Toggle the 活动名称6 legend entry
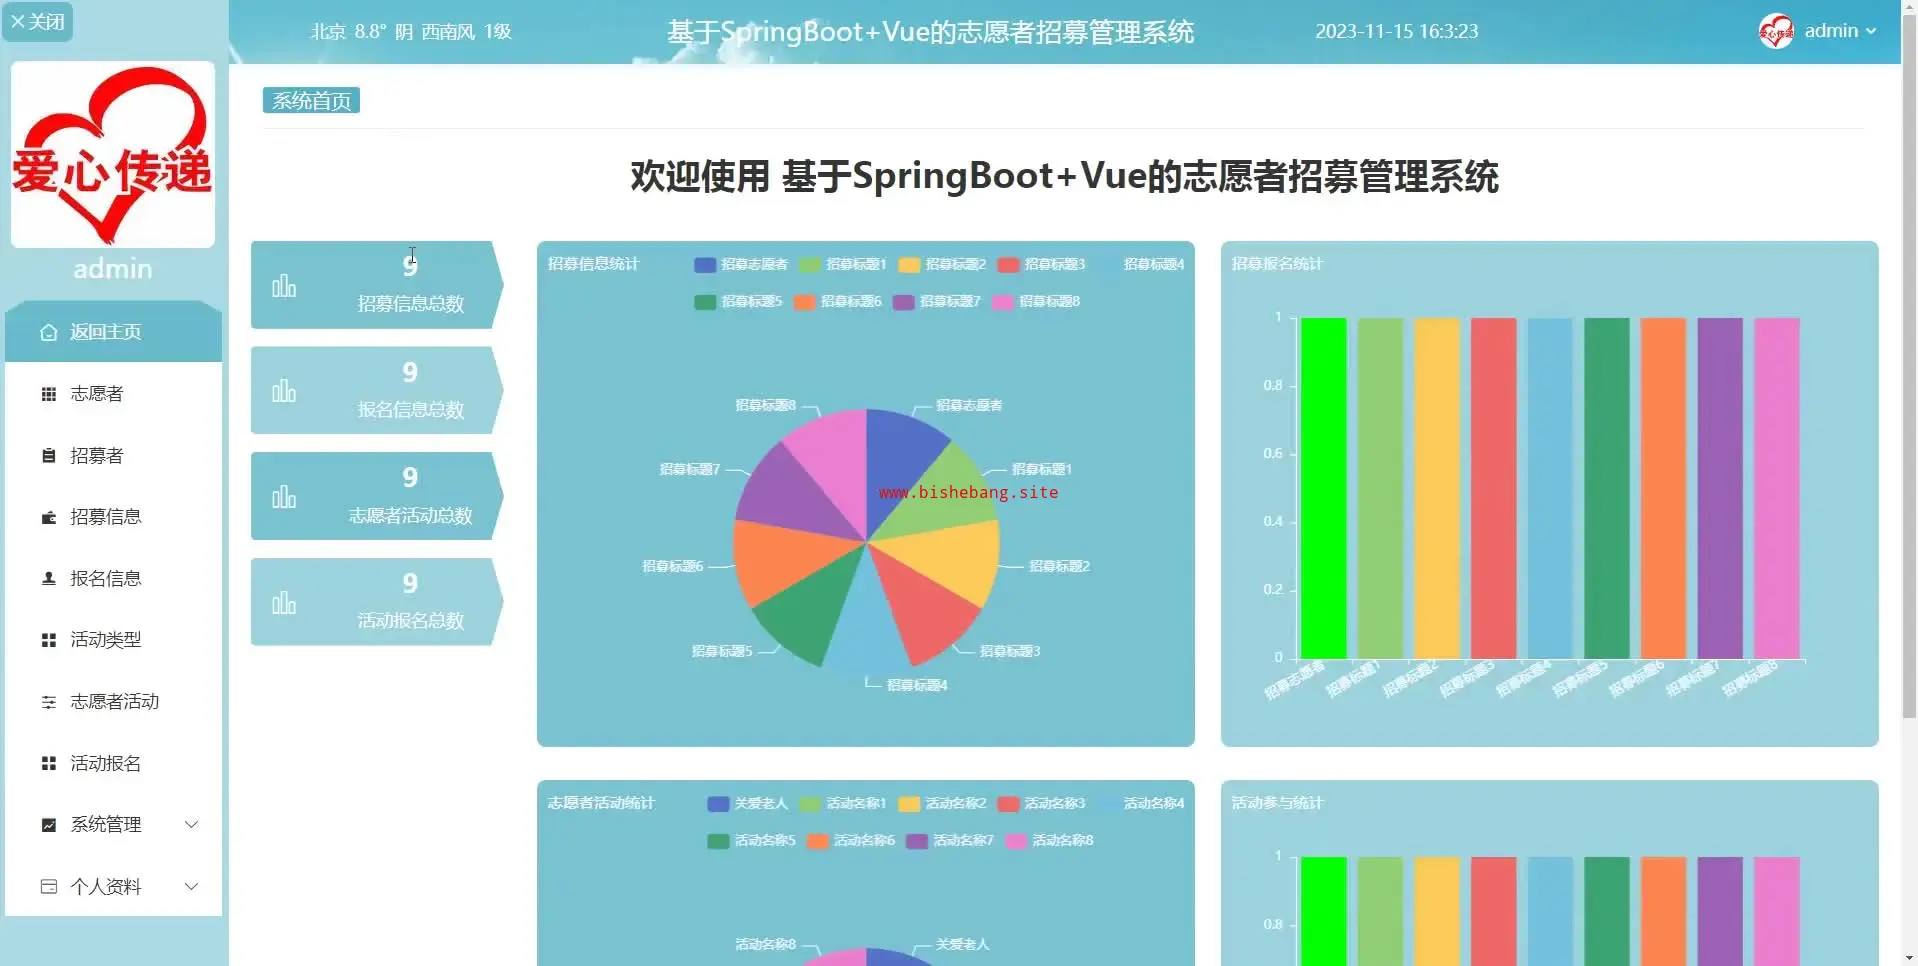 click(x=851, y=841)
